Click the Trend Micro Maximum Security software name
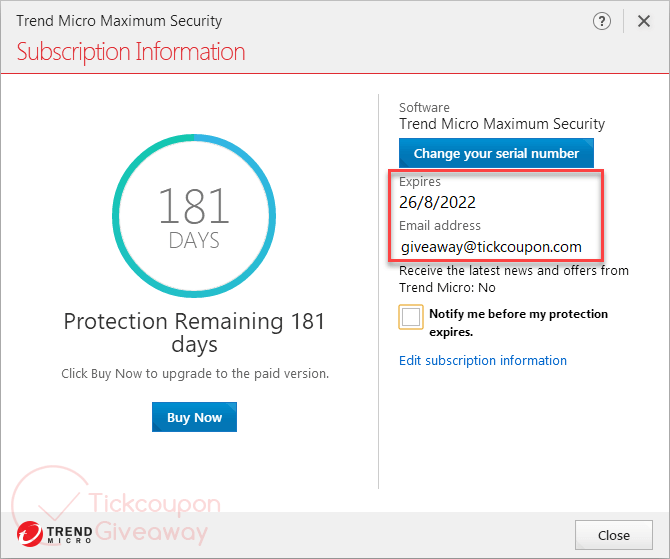Viewport: 670px width, 559px height. tap(502, 124)
